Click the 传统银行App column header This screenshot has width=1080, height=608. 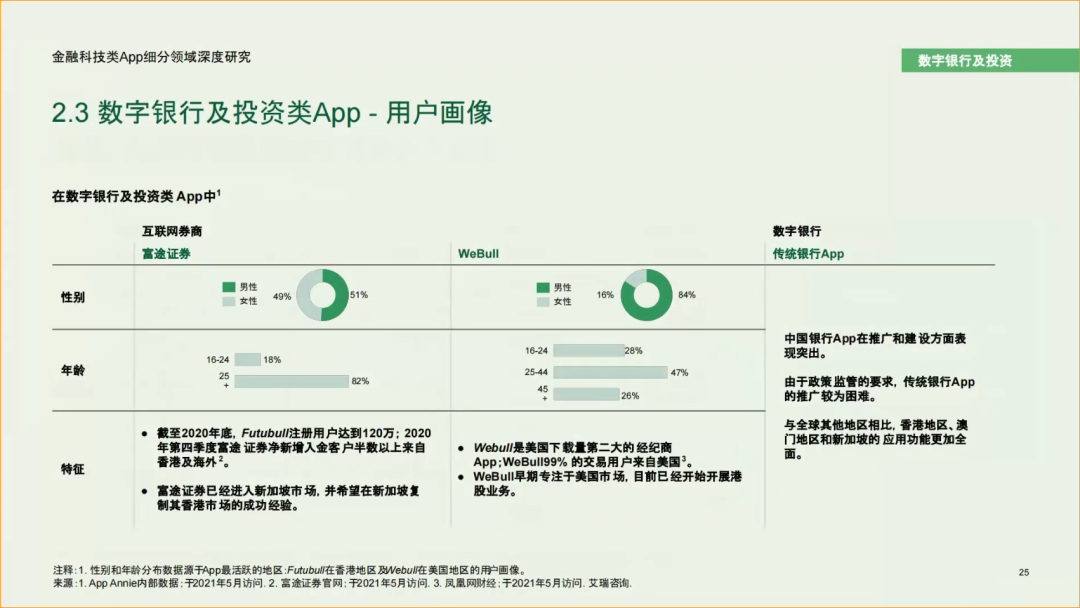tap(808, 253)
